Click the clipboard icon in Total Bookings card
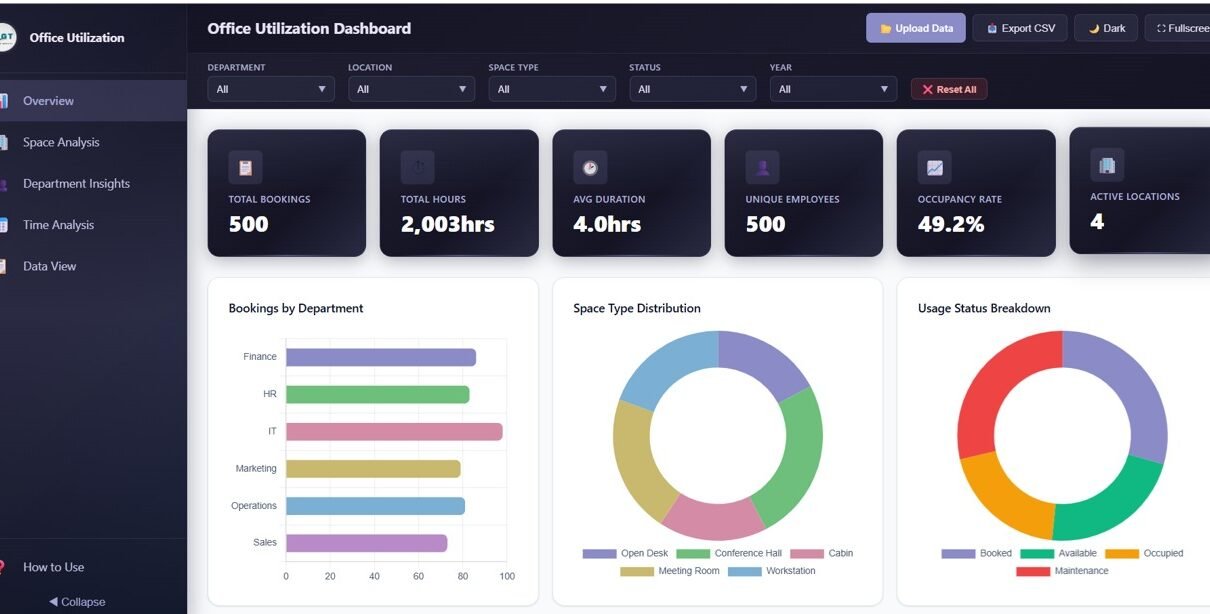The width and height of the screenshot is (1210, 614). coord(245,167)
